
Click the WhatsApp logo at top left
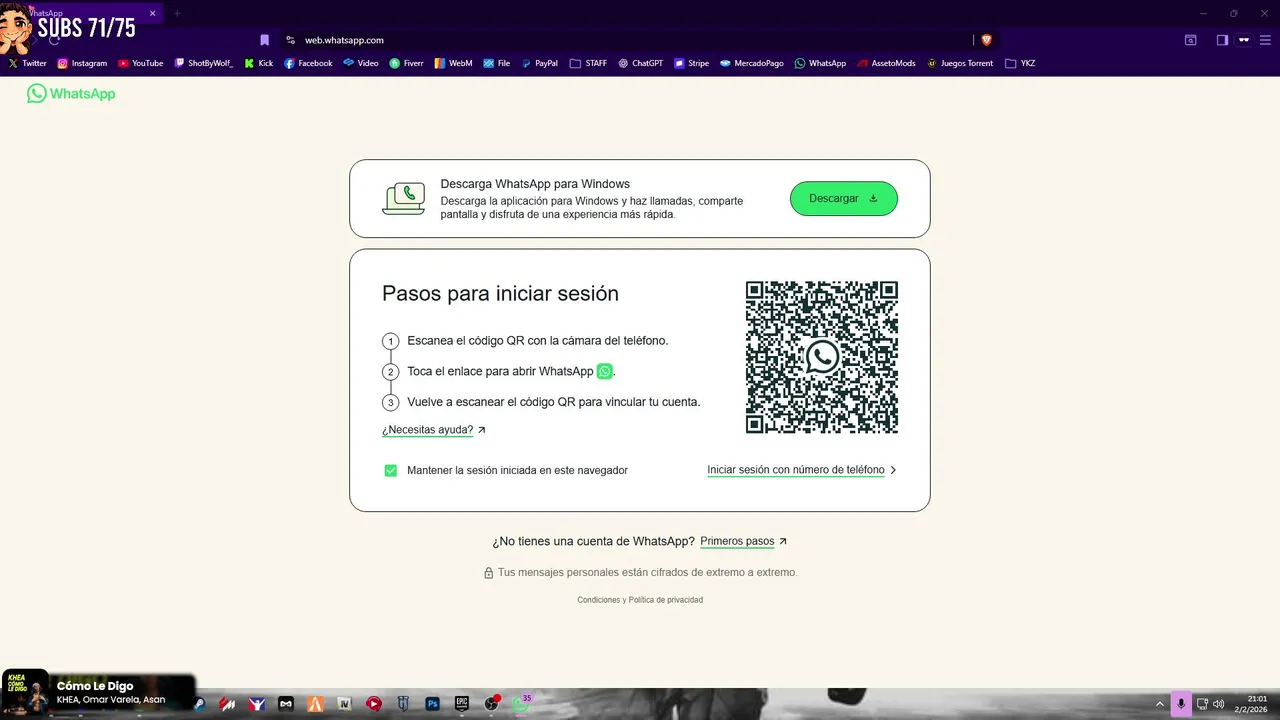tap(71, 93)
